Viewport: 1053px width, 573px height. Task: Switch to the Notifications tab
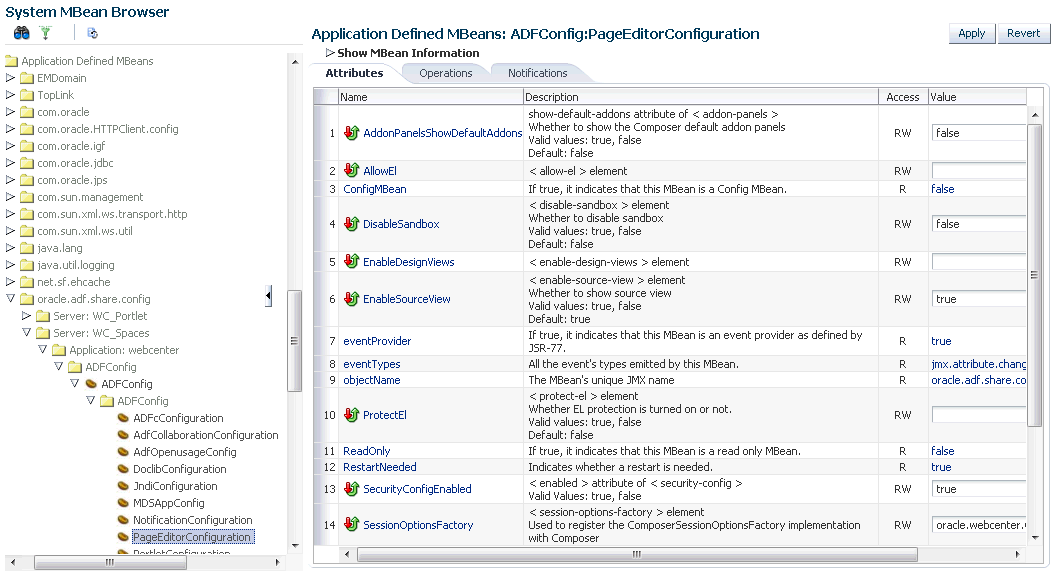537,73
